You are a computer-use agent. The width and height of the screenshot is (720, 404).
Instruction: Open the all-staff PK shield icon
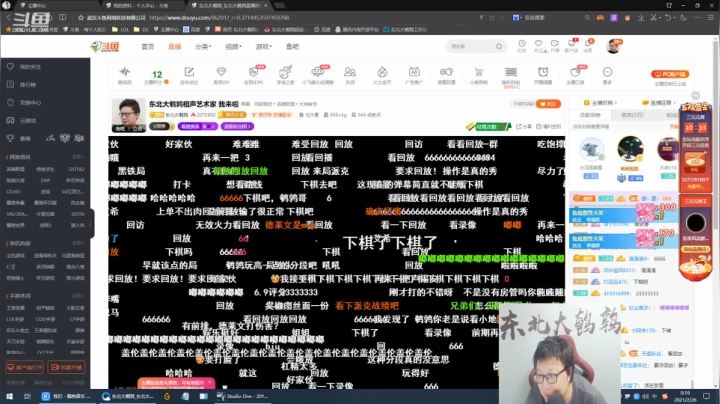click(253, 72)
